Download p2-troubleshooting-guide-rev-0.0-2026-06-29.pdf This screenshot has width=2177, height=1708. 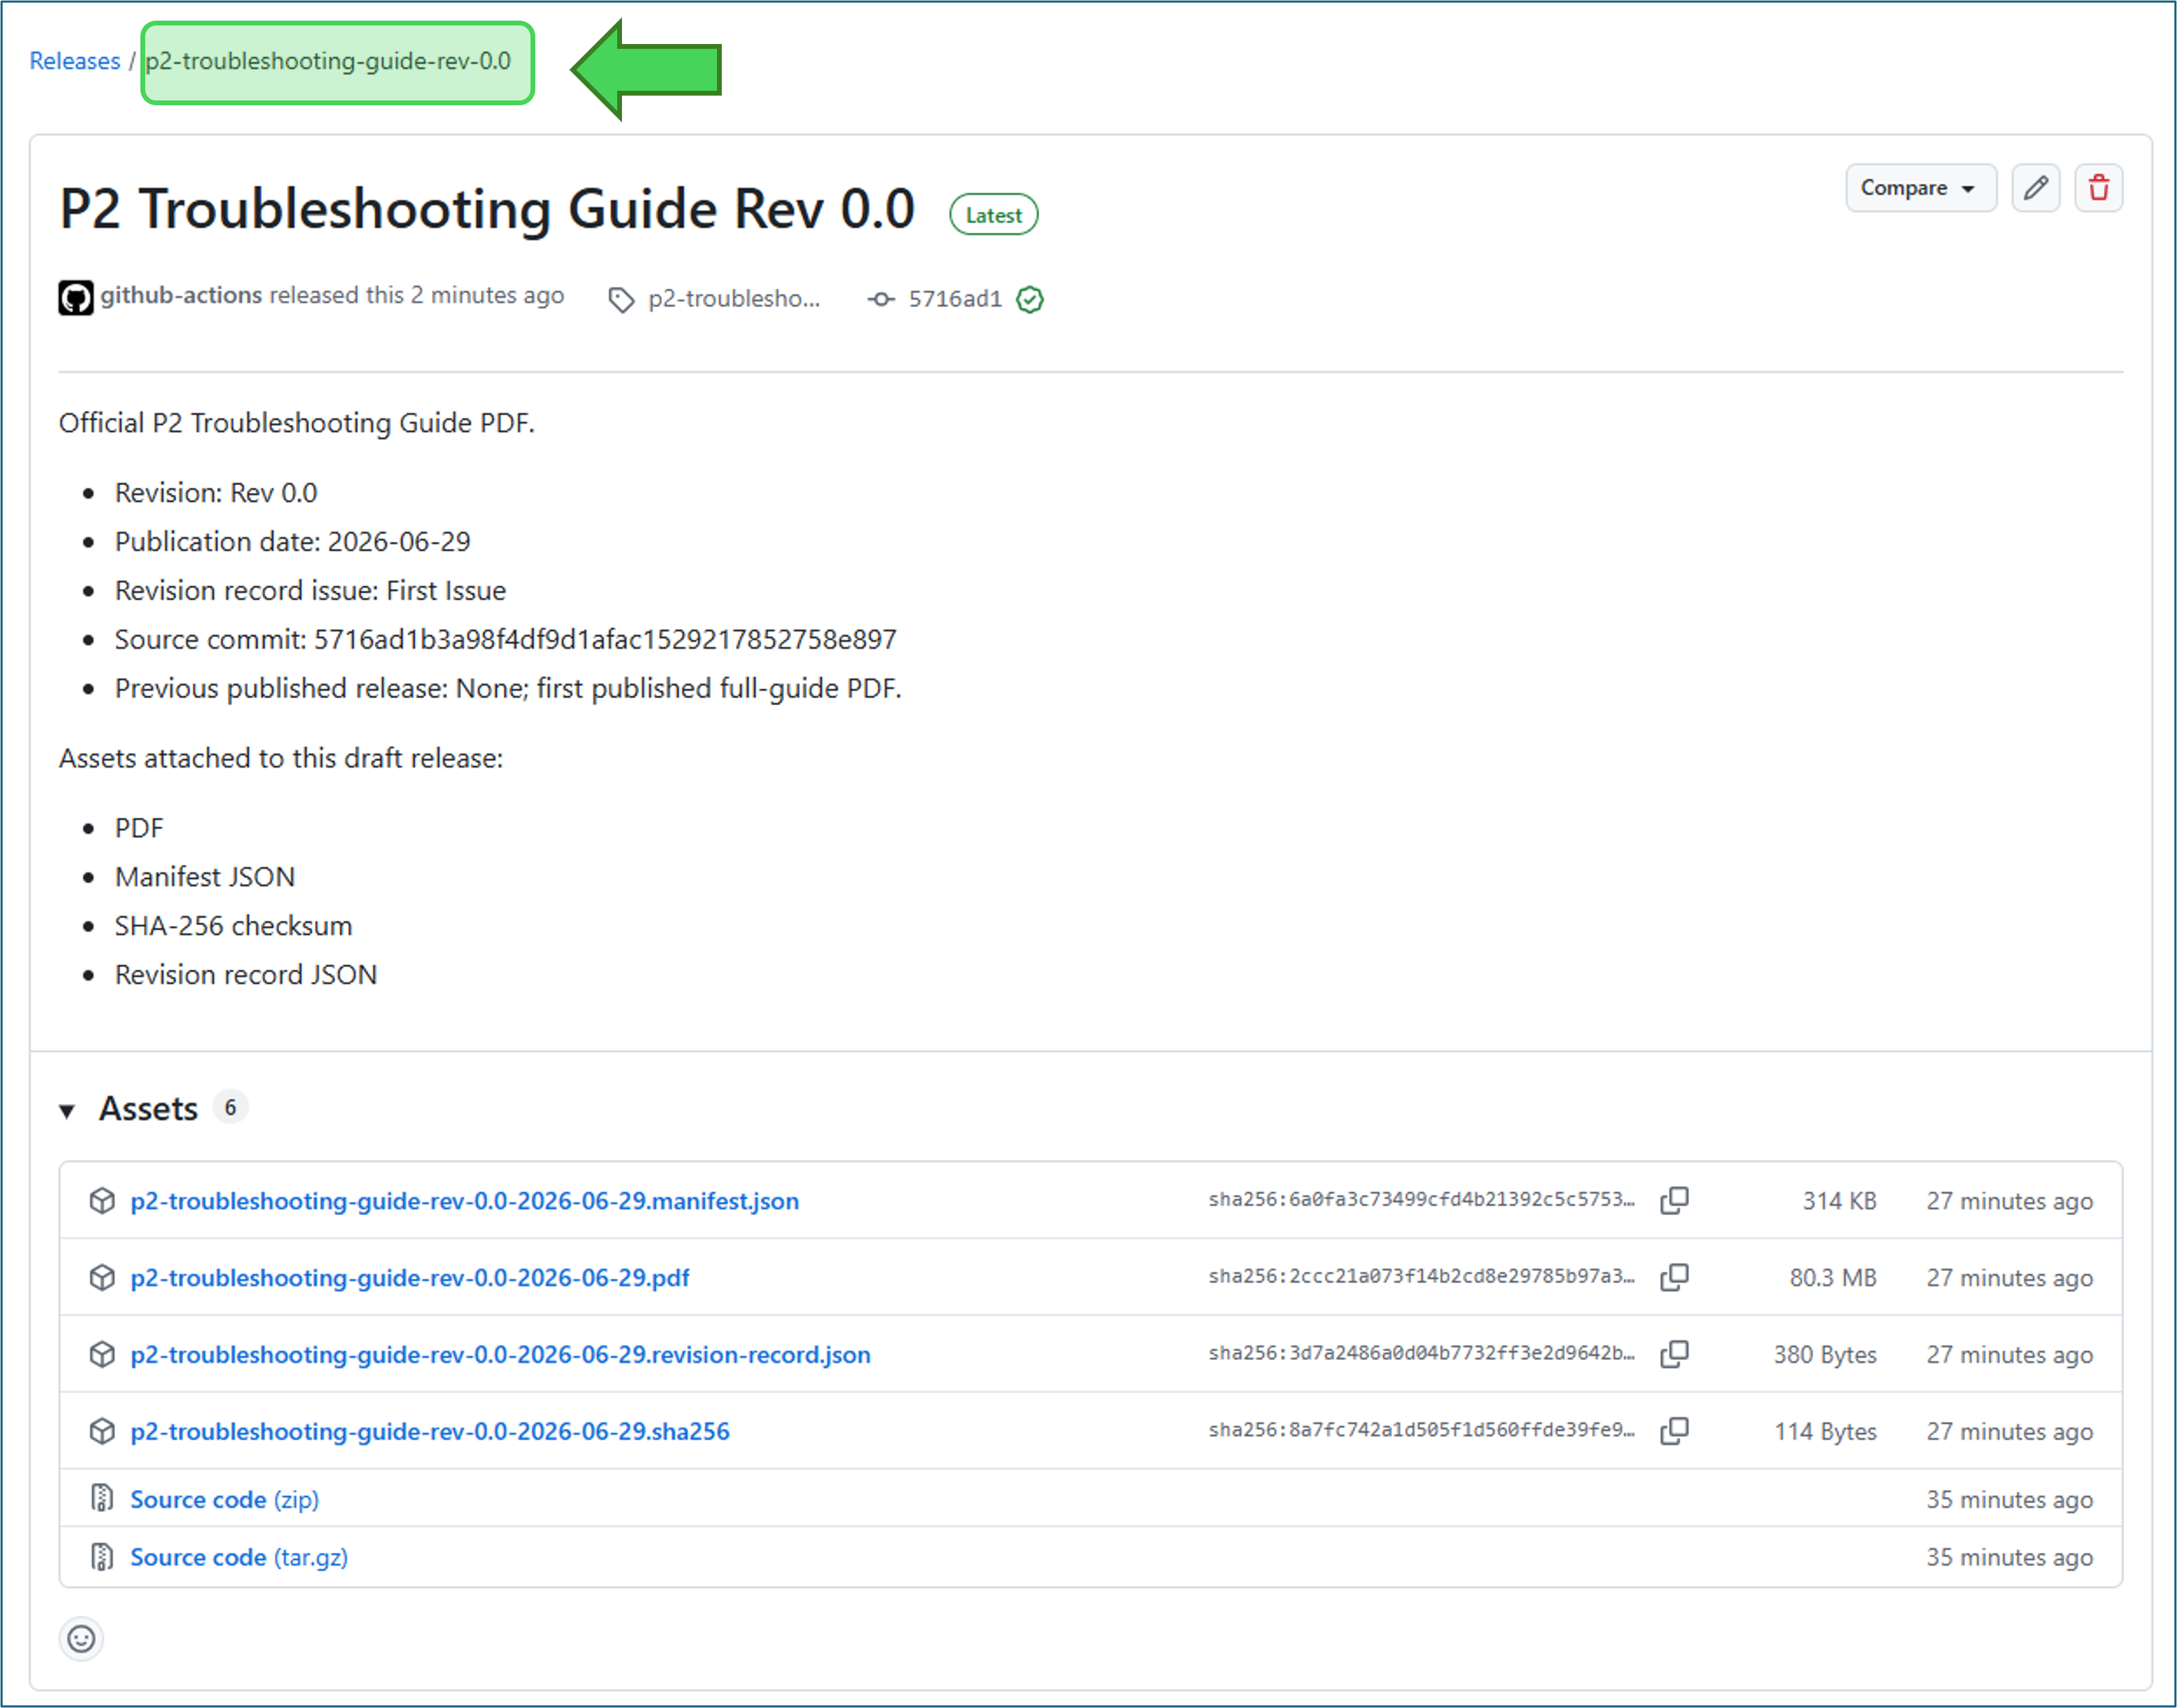tap(410, 1277)
